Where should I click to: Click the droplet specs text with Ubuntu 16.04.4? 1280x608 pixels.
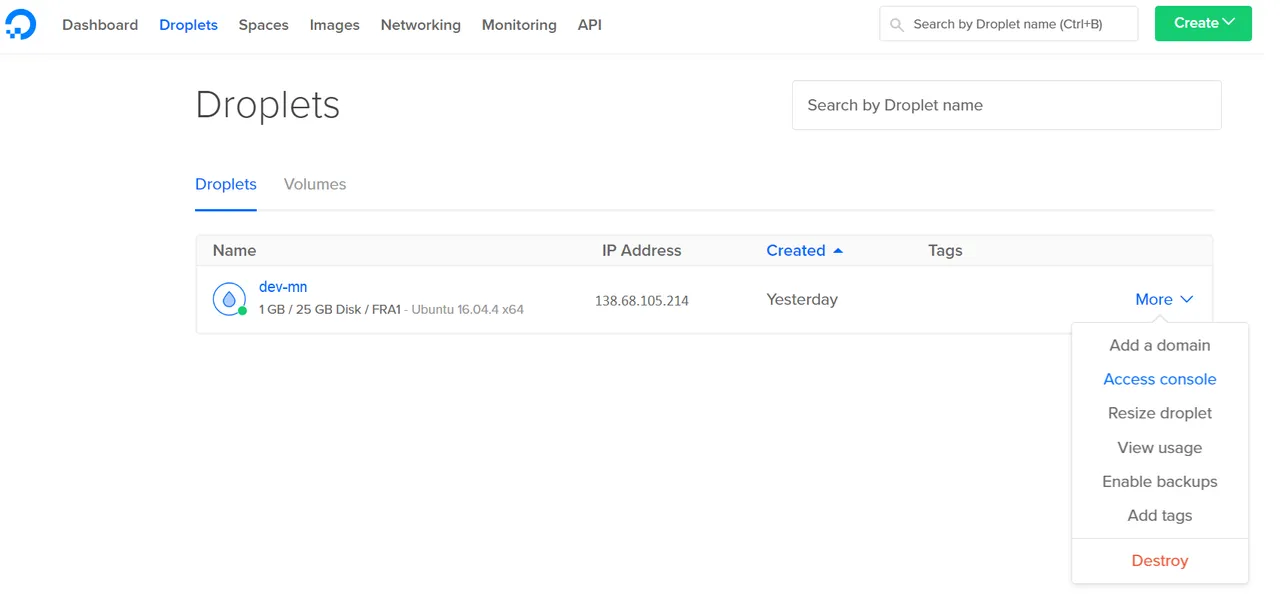point(391,310)
